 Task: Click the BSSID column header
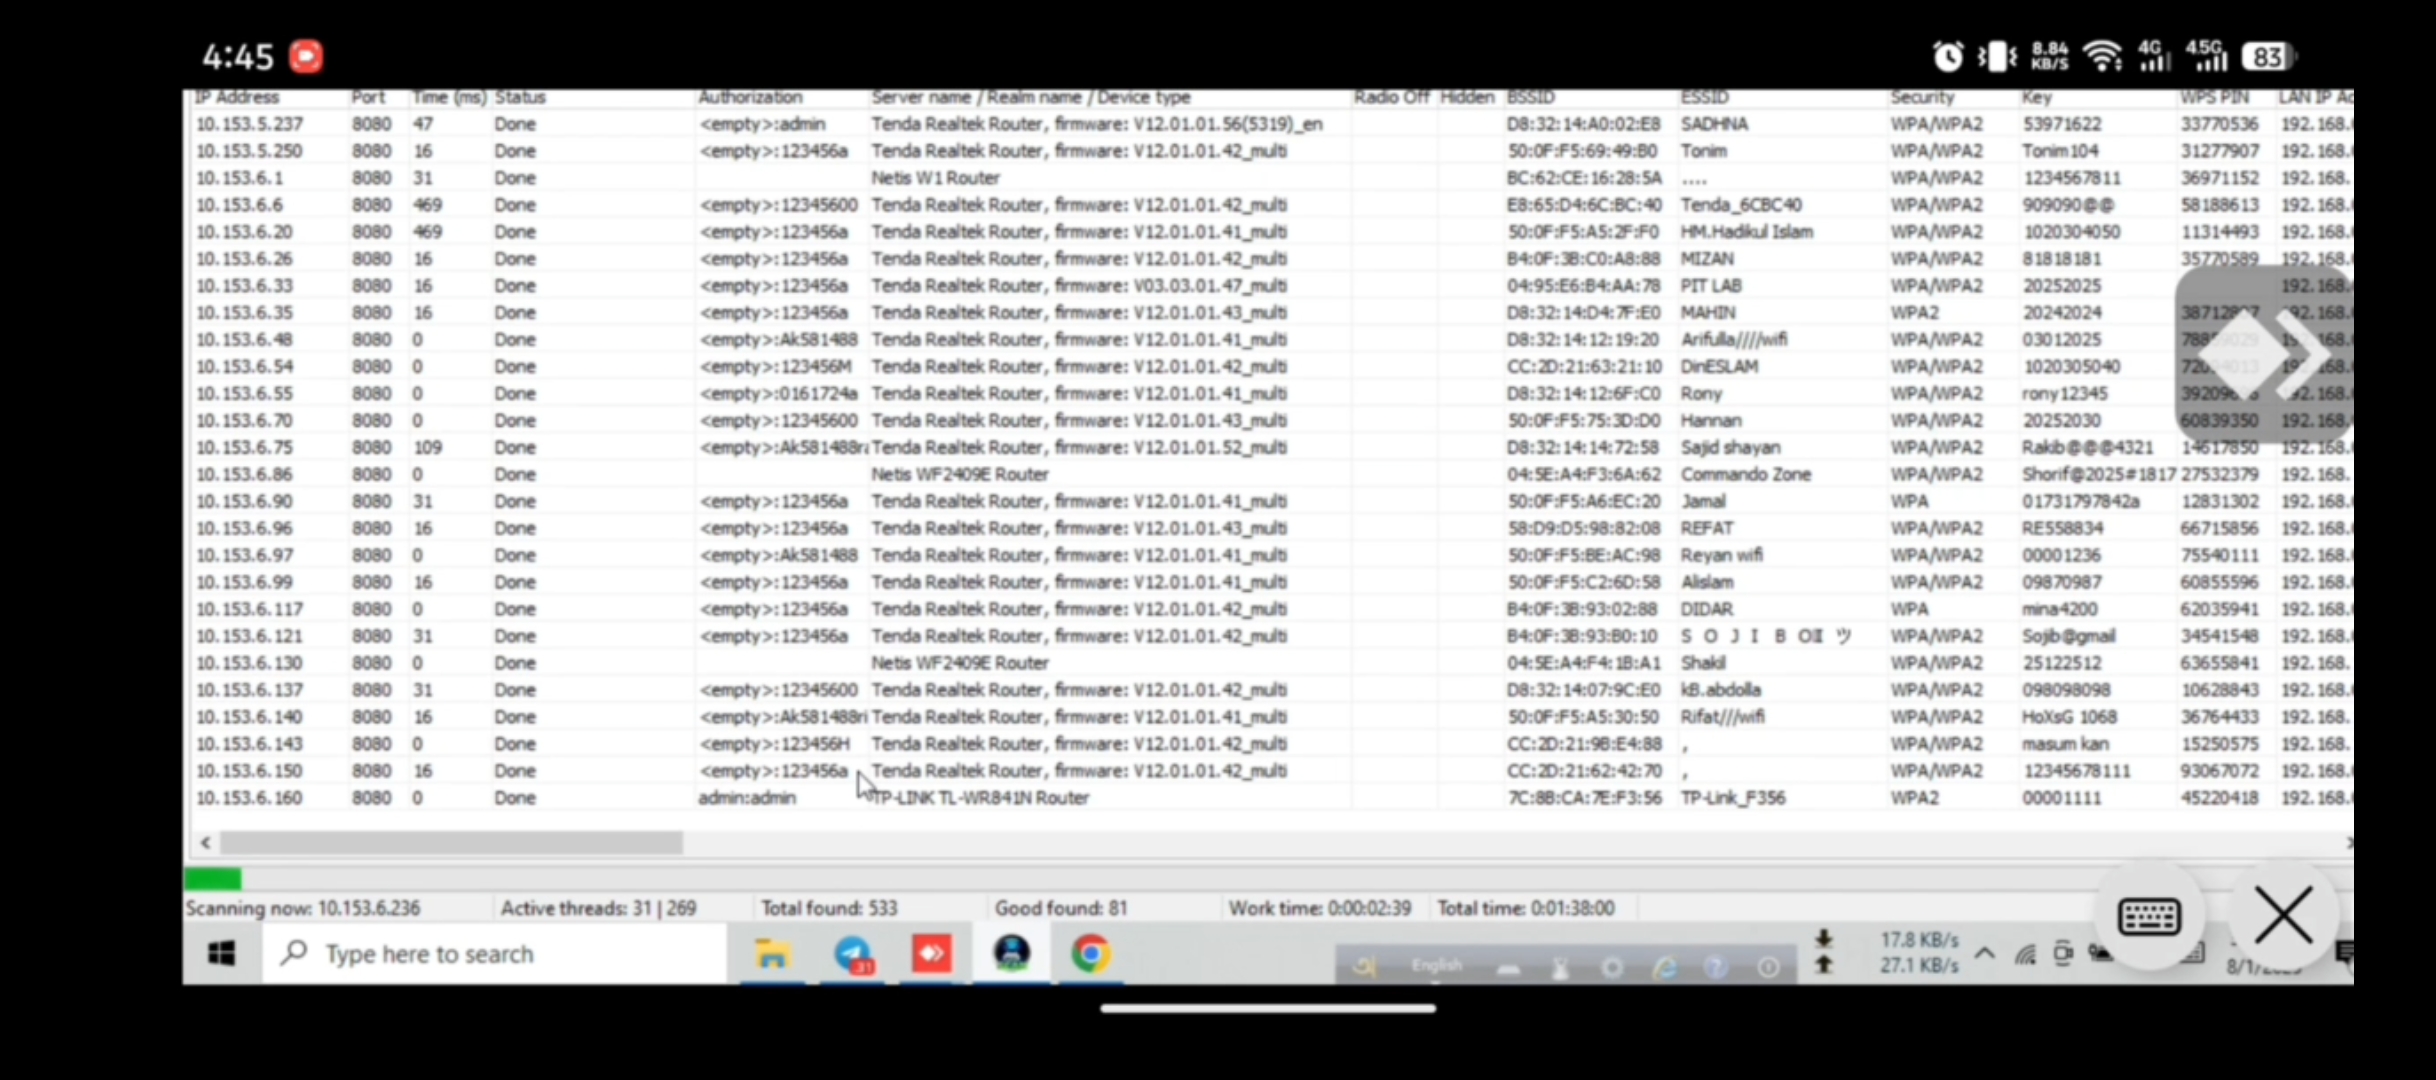click(x=1531, y=97)
